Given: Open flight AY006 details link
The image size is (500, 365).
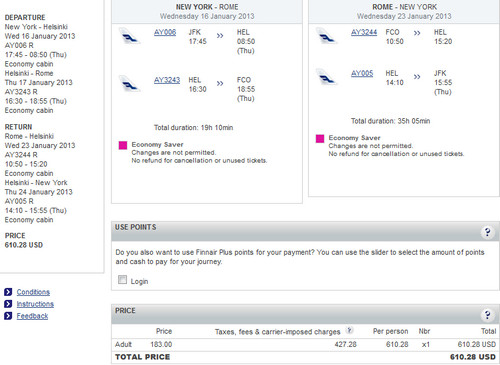Looking at the screenshot, I should tap(165, 32).
